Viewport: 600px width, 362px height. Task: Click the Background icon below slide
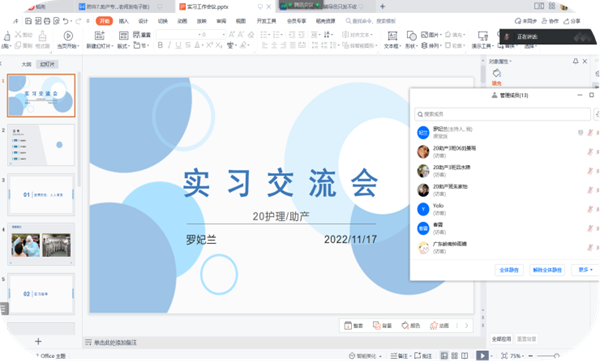pyautogui.click(x=377, y=326)
